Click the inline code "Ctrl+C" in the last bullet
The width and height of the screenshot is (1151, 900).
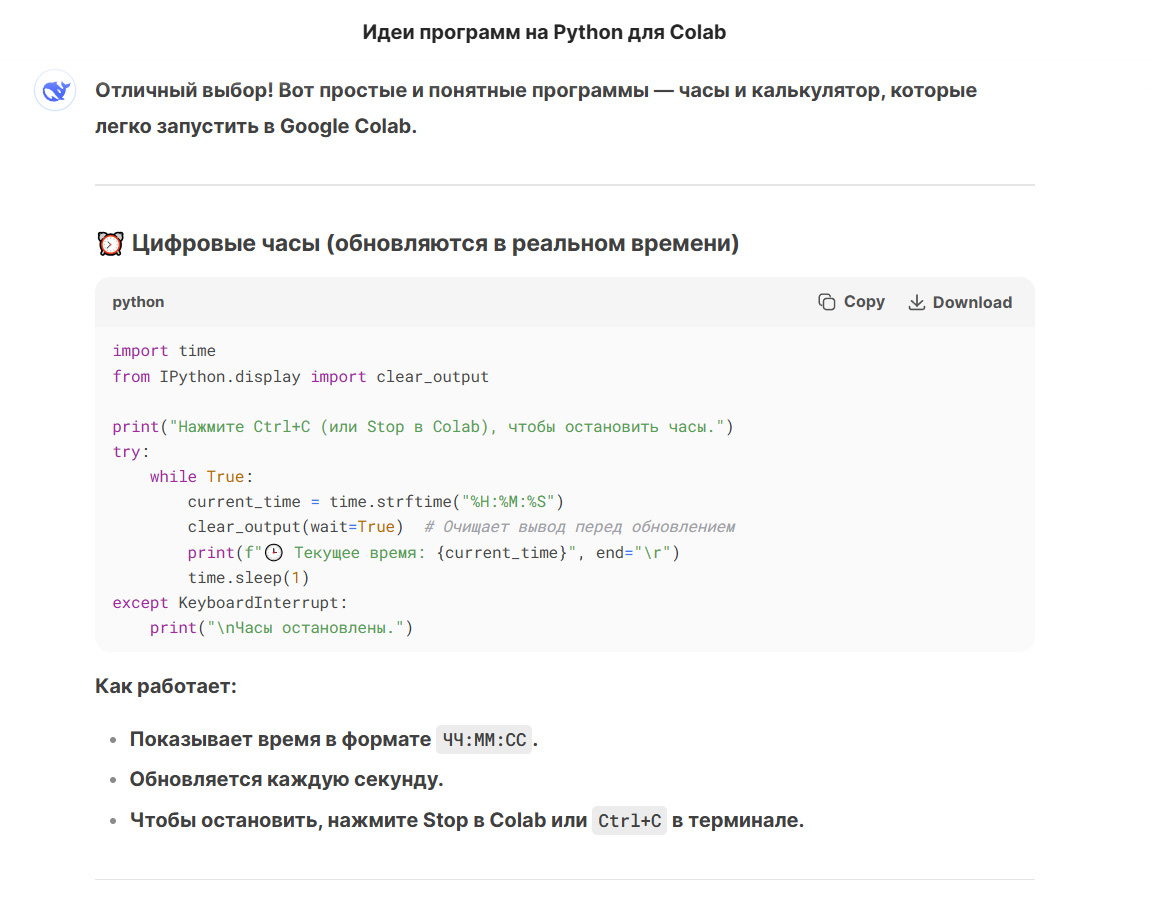pyautogui.click(x=630, y=821)
